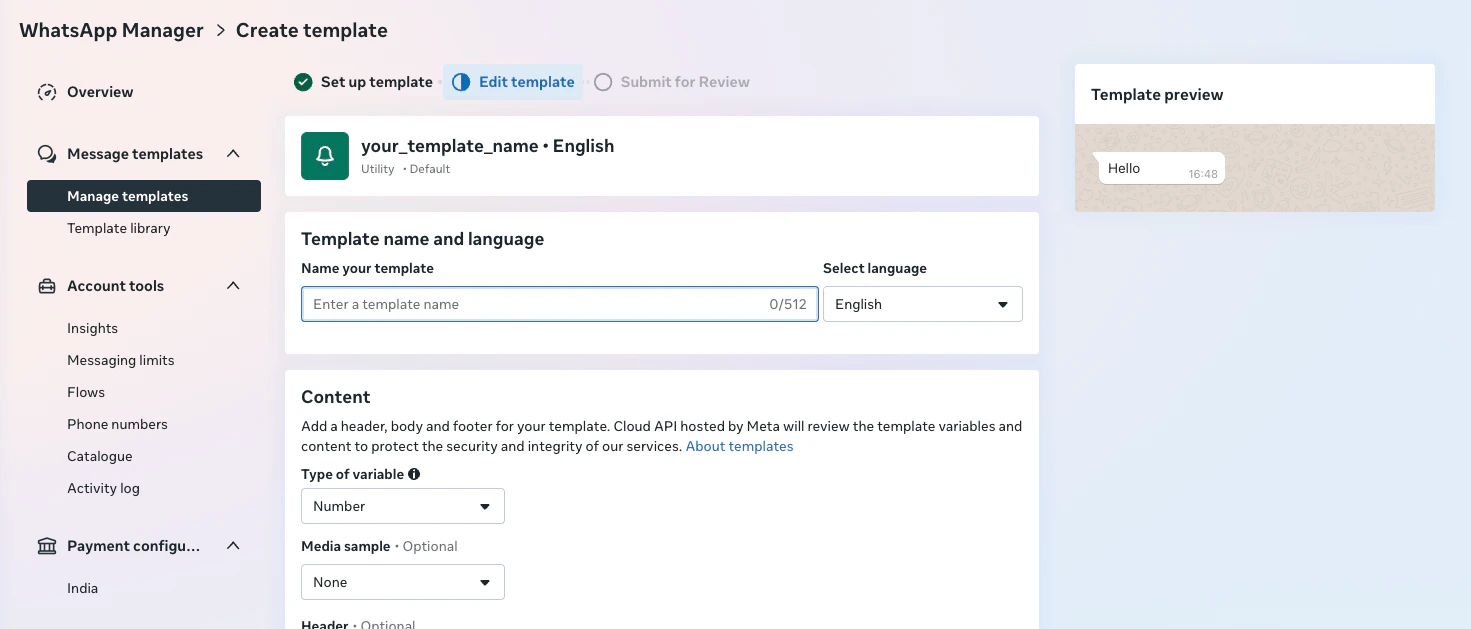Select Manage templates in the sidebar

tap(127, 196)
